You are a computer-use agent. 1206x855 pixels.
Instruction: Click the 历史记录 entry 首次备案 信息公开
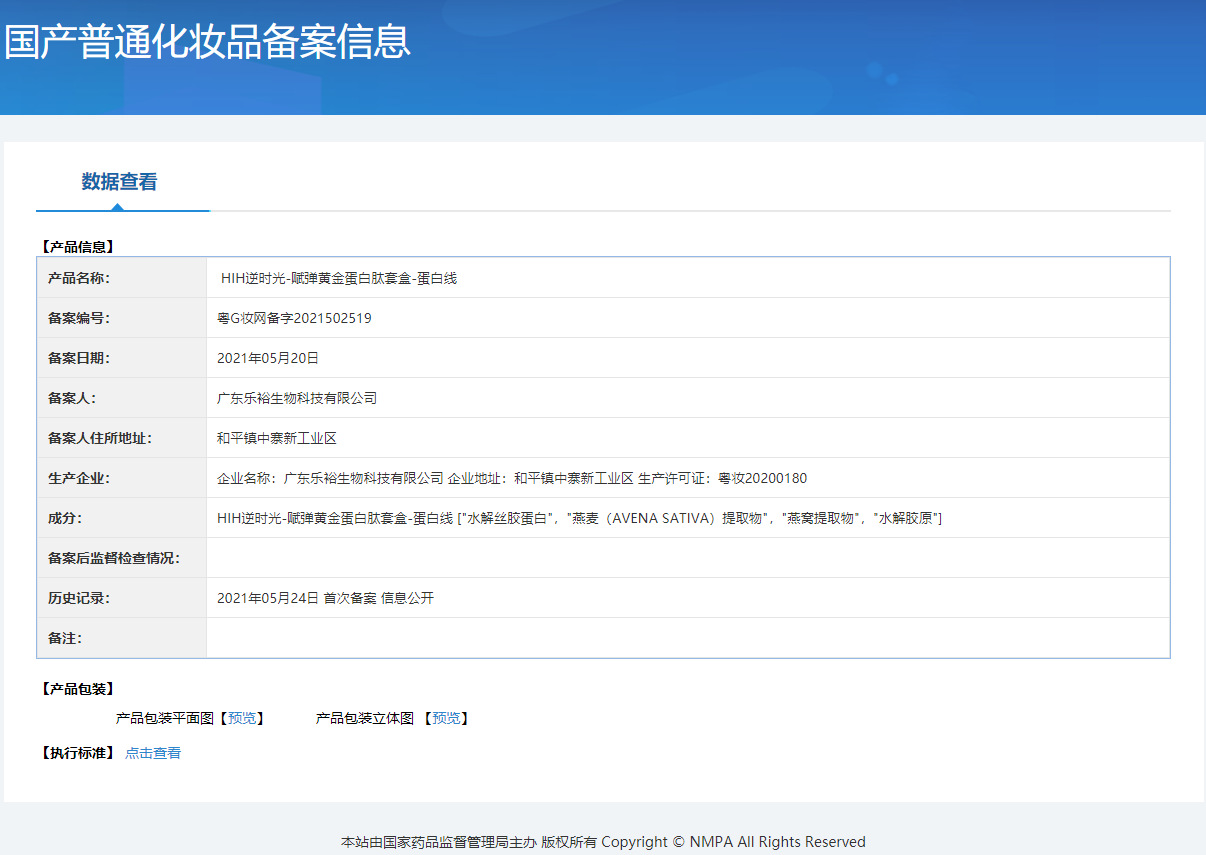tap(325, 598)
